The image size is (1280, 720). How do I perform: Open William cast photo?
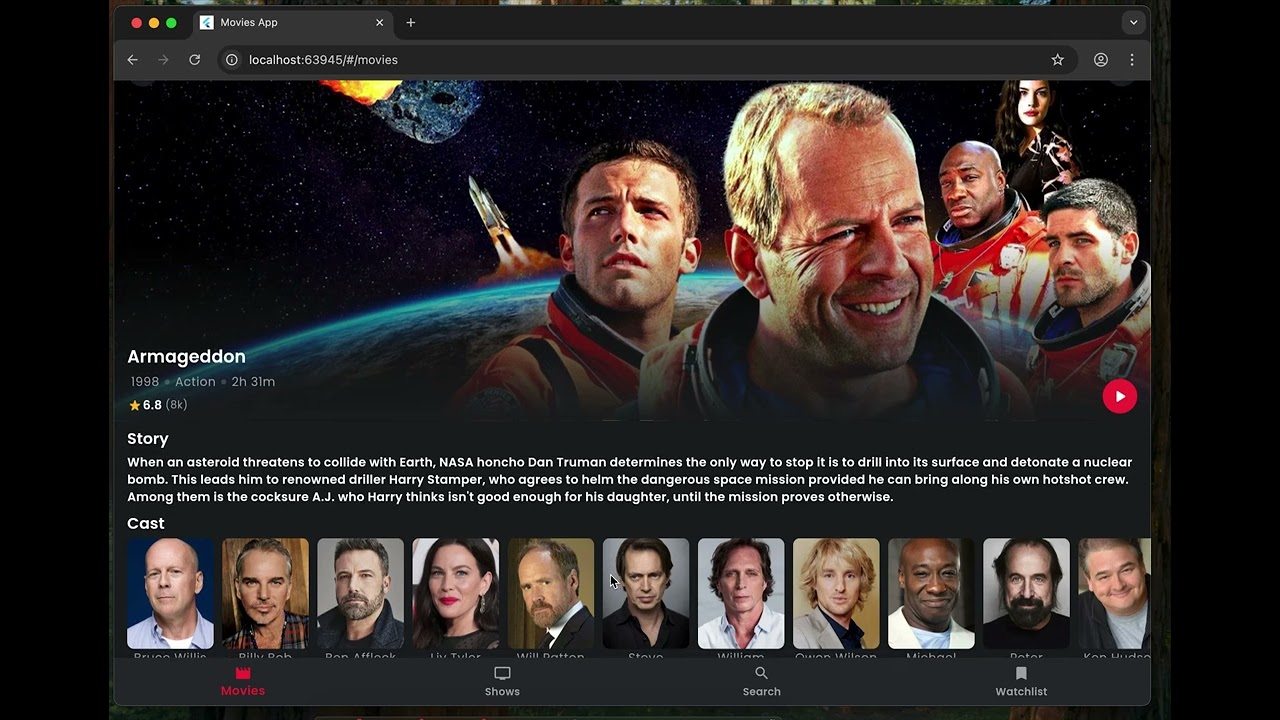(x=741, y=593)
